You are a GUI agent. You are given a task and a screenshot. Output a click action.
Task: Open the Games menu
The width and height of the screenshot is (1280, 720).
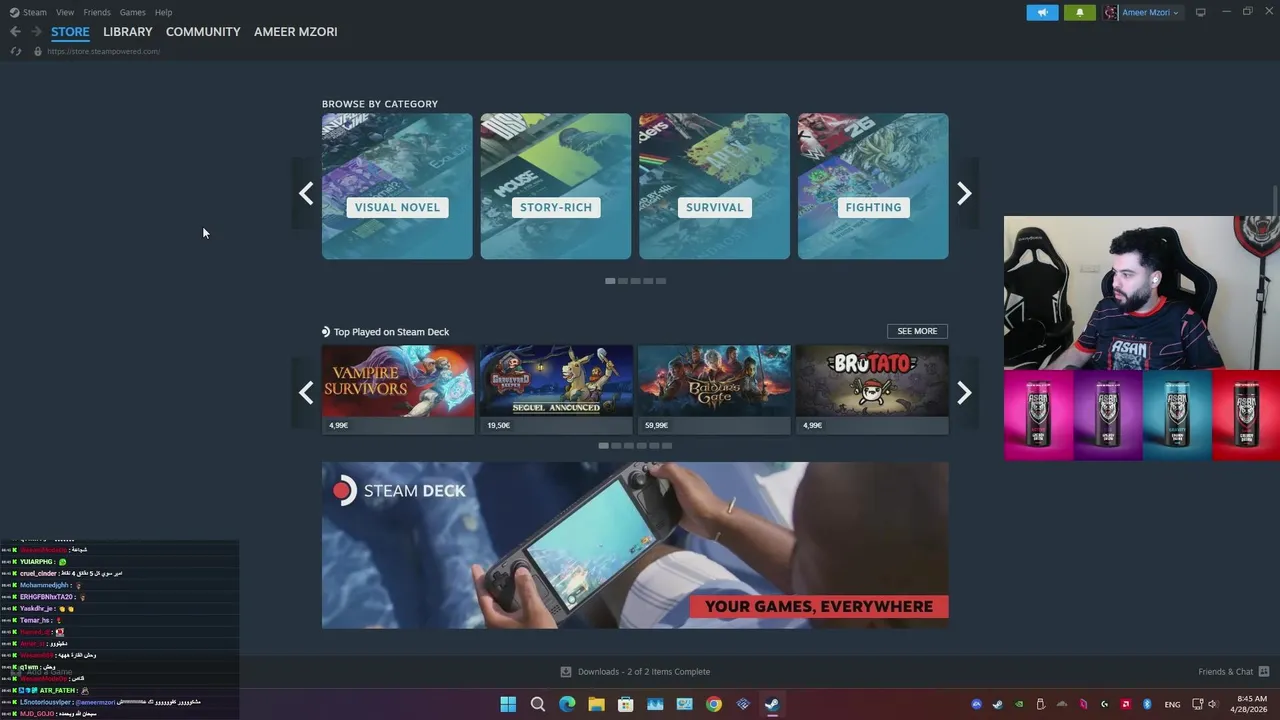coord(132,12)
